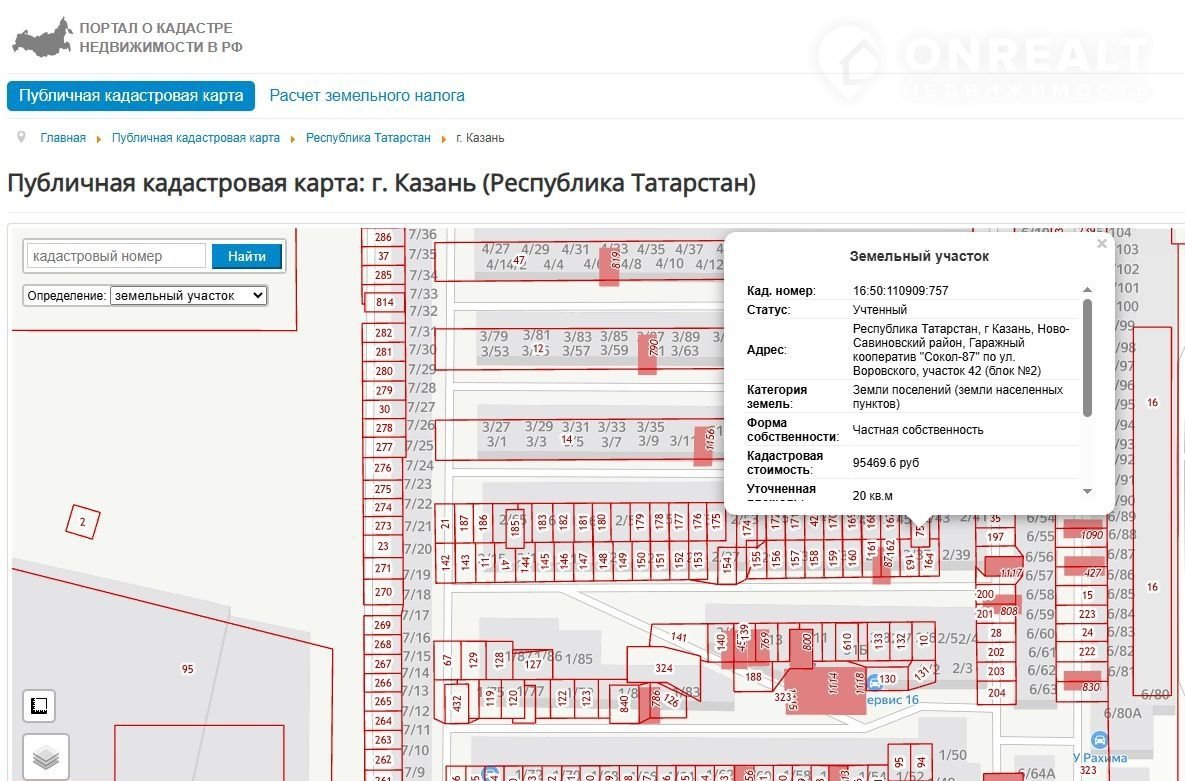The image size is (1185, 781).
Task: Open 'Расчет земельного налога' tab
Action: point(367,96)
